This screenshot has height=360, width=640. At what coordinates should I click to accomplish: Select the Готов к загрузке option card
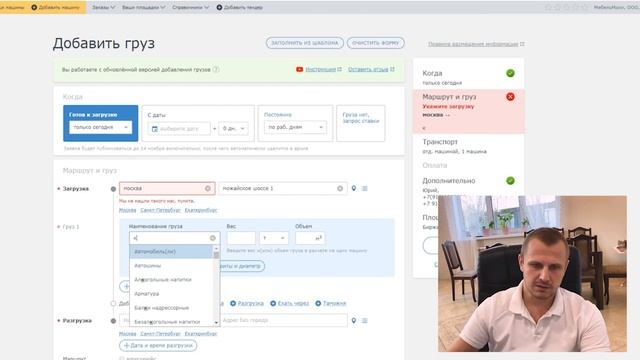[x=100, y=123]
